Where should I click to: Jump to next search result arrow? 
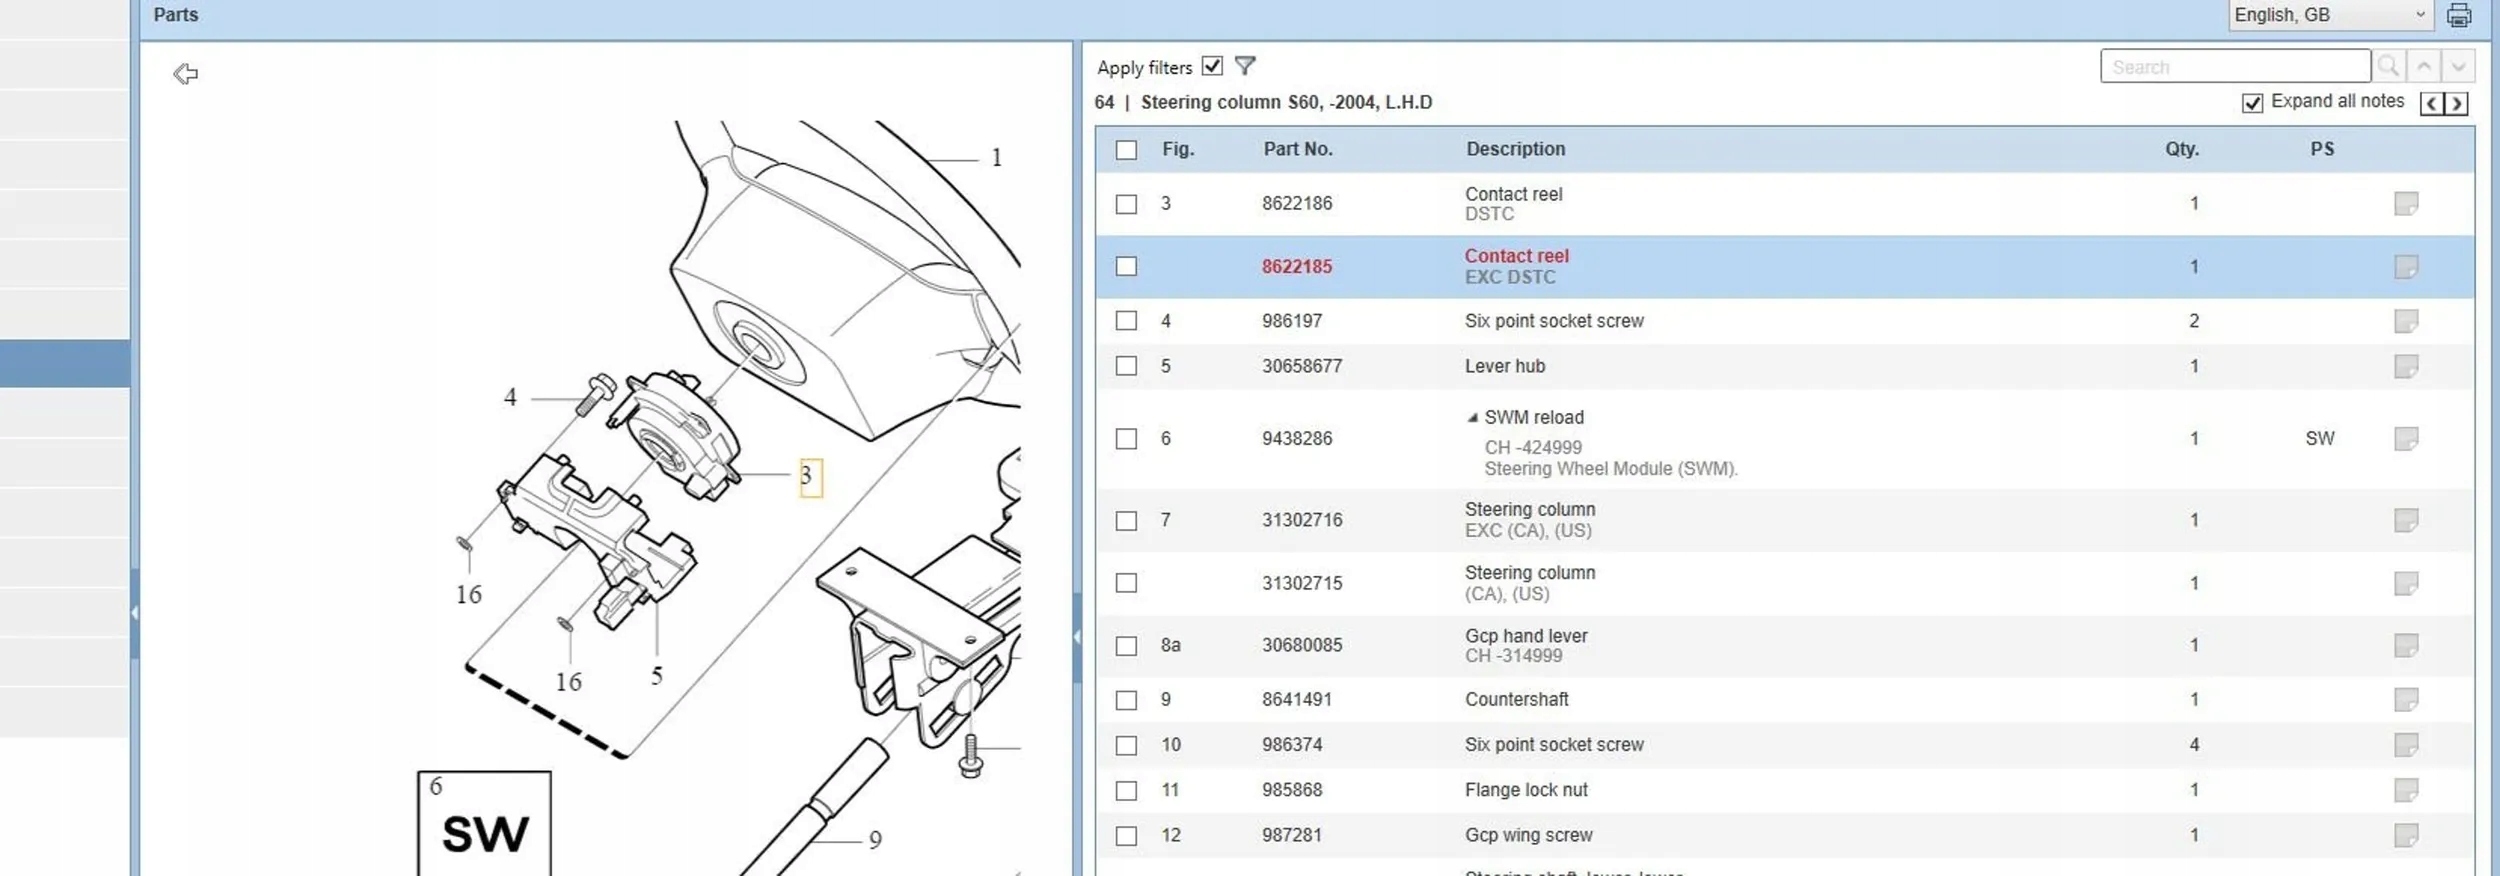coord(2458,67)
